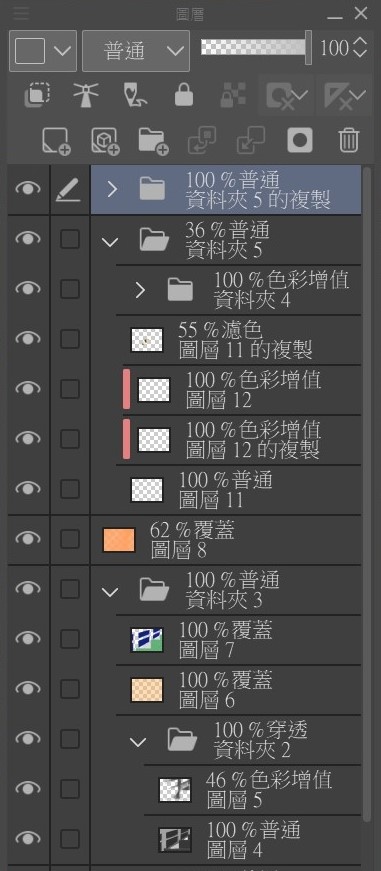Image resolution: width=381 pixels, height=871 pixels.
Task: Create a new layer folder
Action: 153,142
